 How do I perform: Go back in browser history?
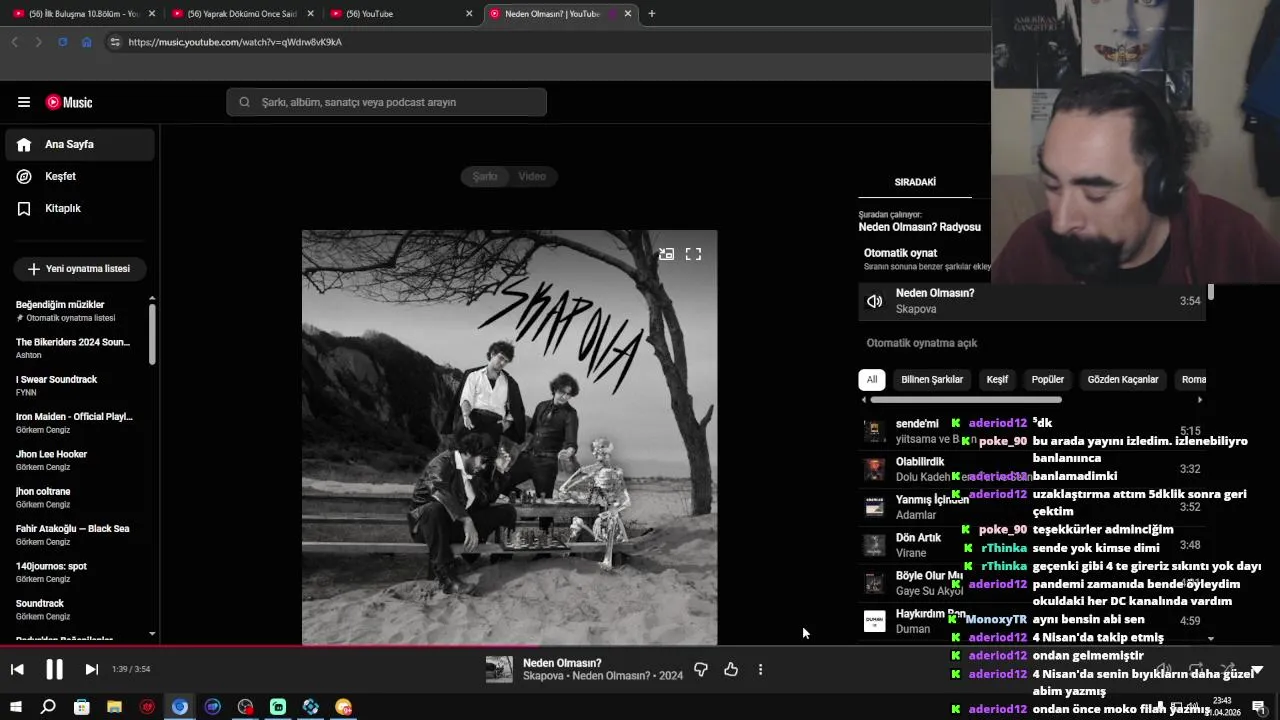click(14, 42)
